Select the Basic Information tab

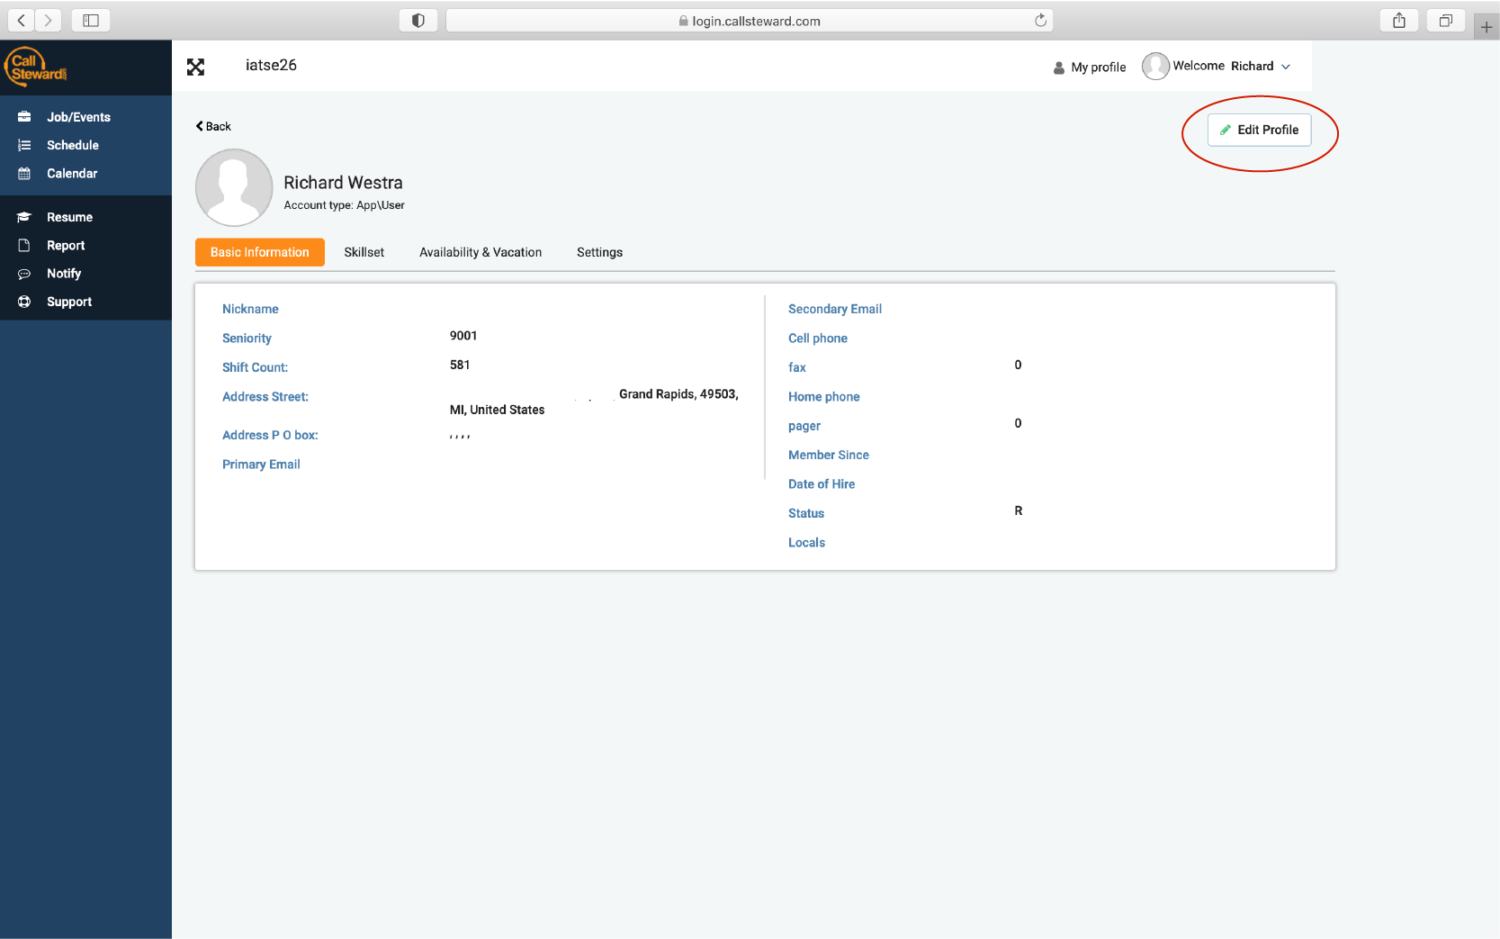point(260,252)
